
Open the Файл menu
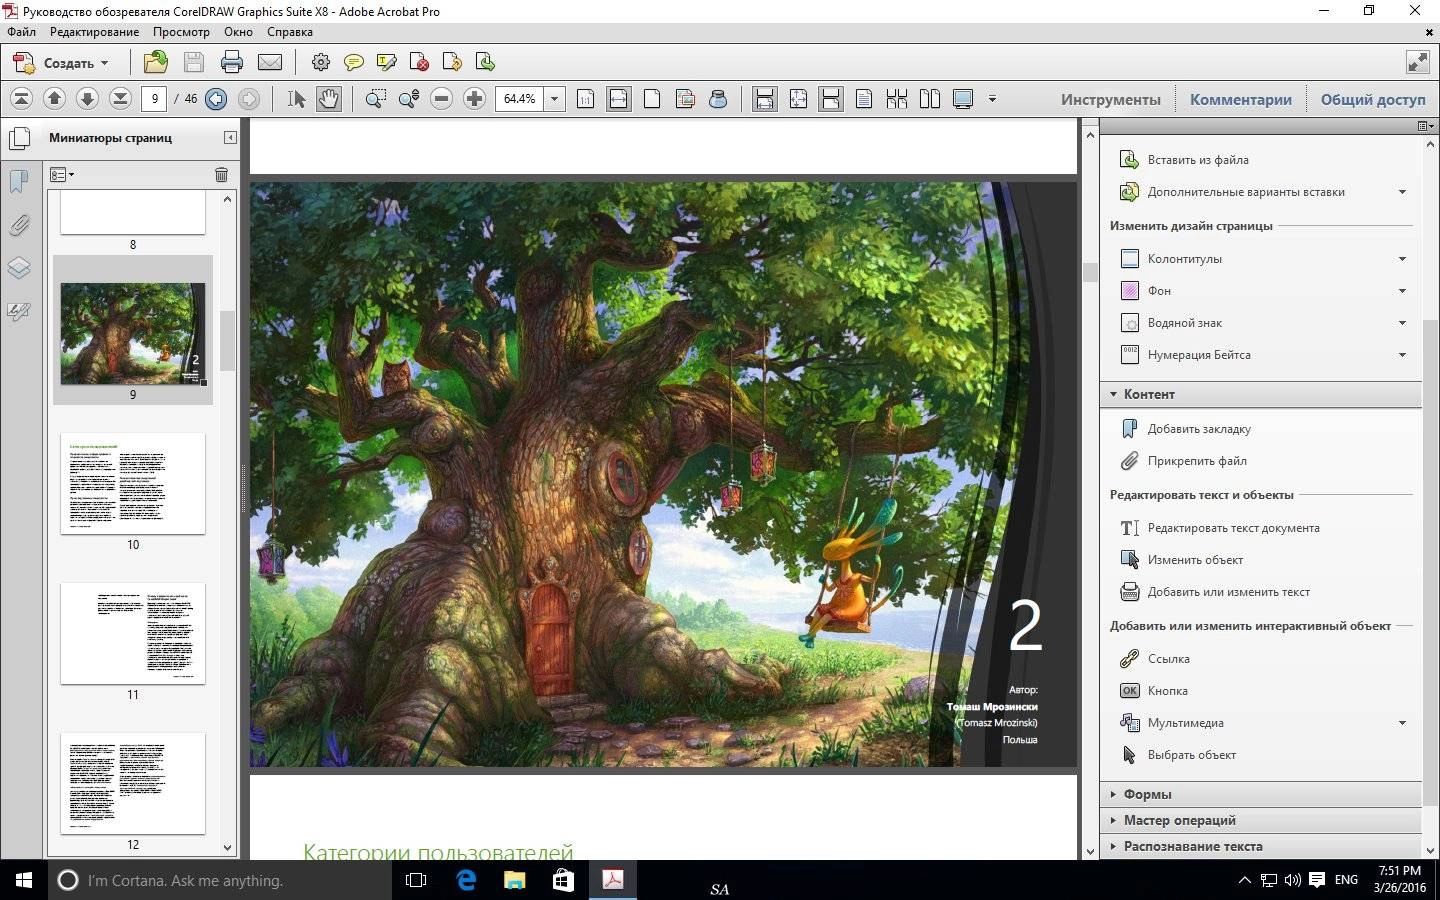click(21, 32)
